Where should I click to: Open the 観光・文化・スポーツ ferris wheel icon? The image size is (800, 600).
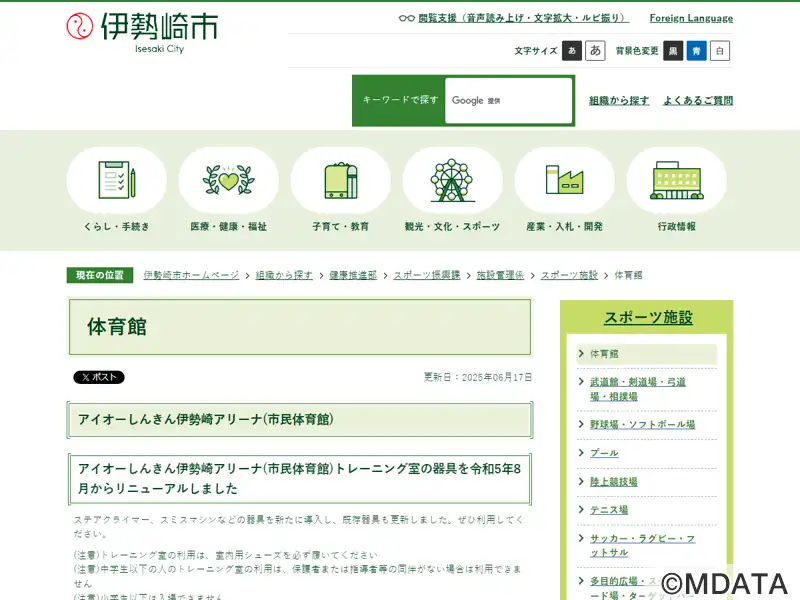pyautogui.click(x=452, y=180)
